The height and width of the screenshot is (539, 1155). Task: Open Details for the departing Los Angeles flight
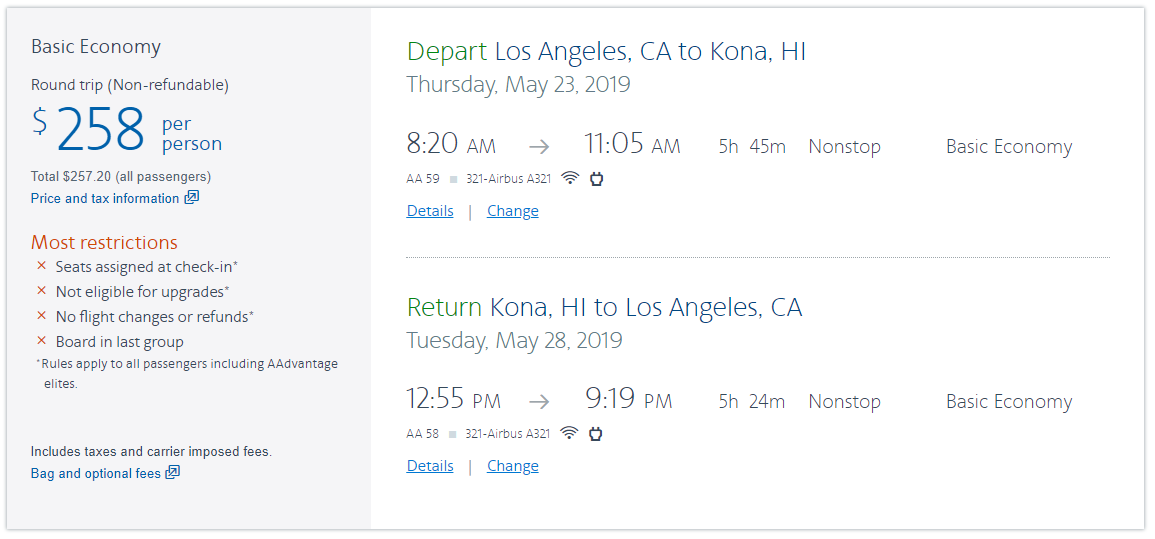pyautogui.click(x=430, y=211)
